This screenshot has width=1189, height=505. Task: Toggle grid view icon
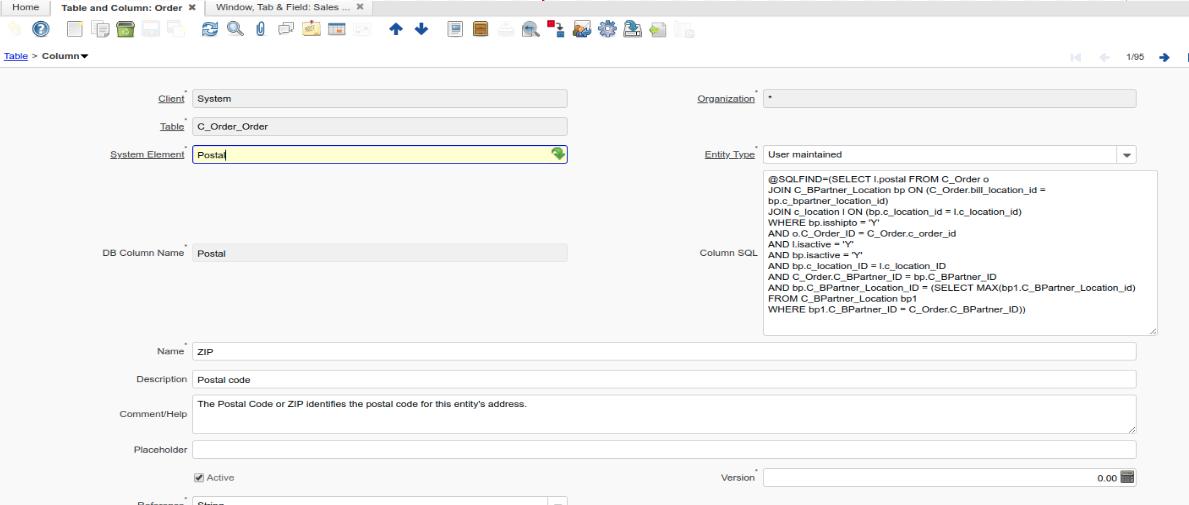pos(337,29)
